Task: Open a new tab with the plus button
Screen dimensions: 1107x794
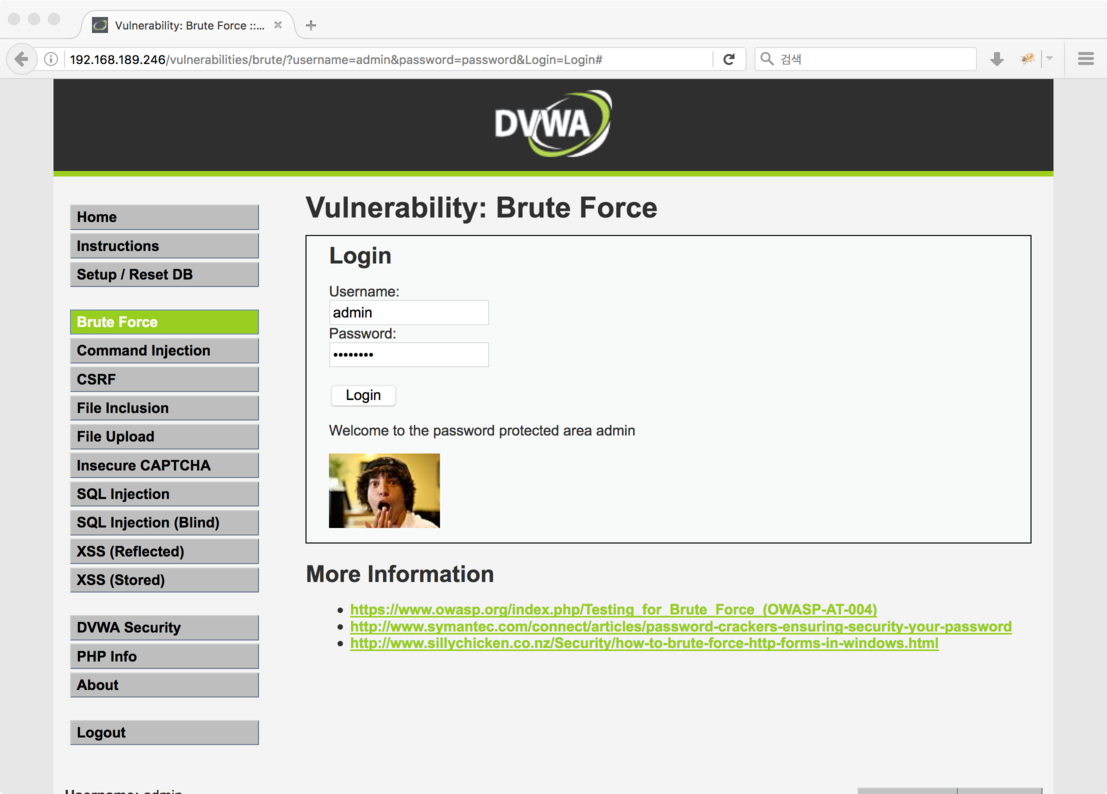Action: pyautogui.click(x=311, y=25)
